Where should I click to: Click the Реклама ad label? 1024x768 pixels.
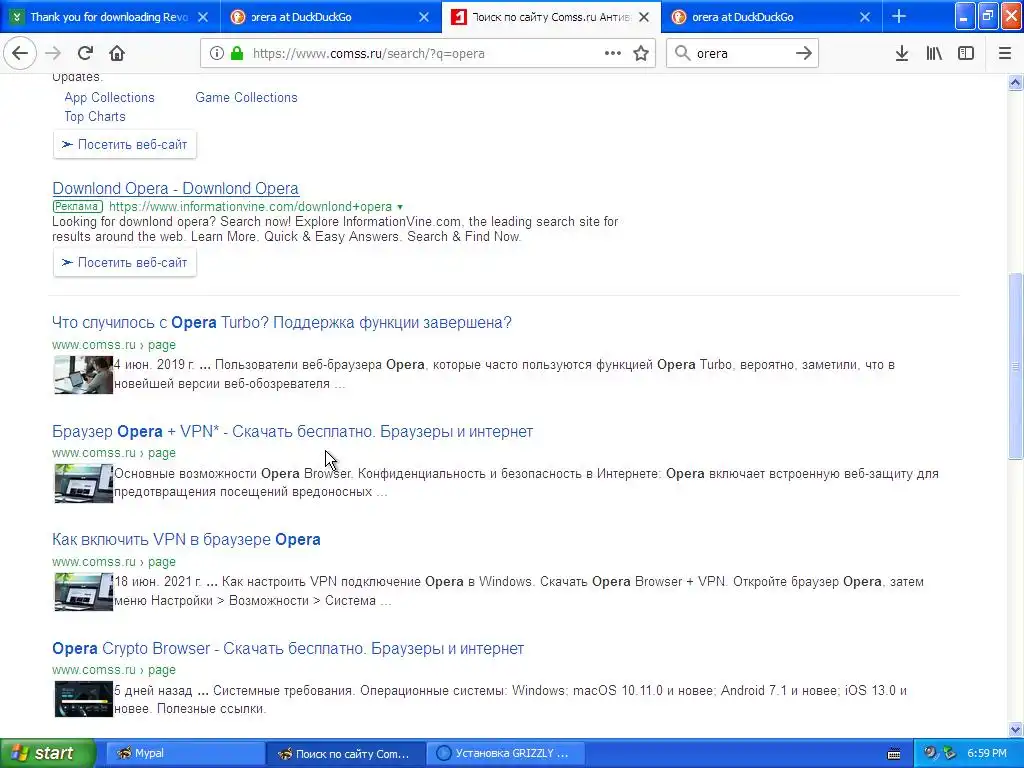coord(77,206)
